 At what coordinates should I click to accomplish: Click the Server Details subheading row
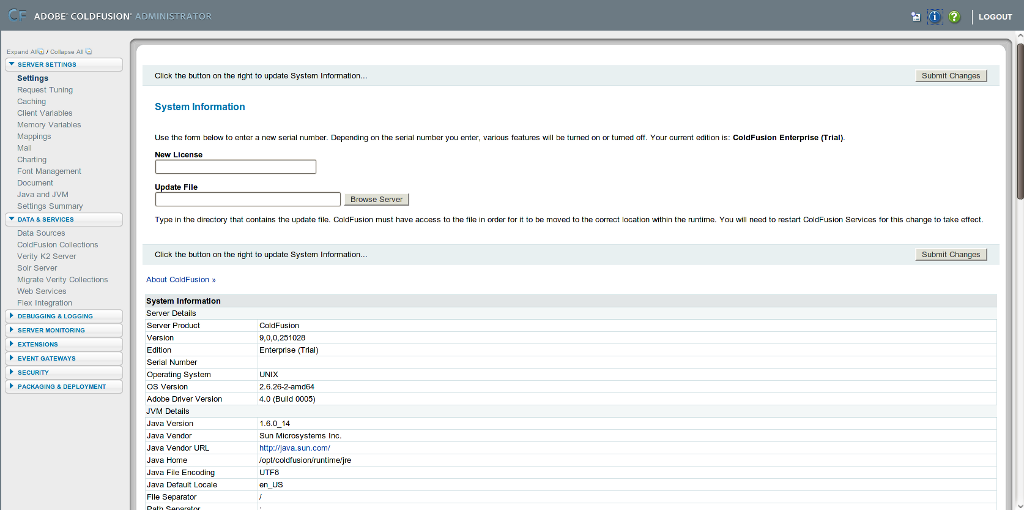pyautogui.click(x=571, y=313)
